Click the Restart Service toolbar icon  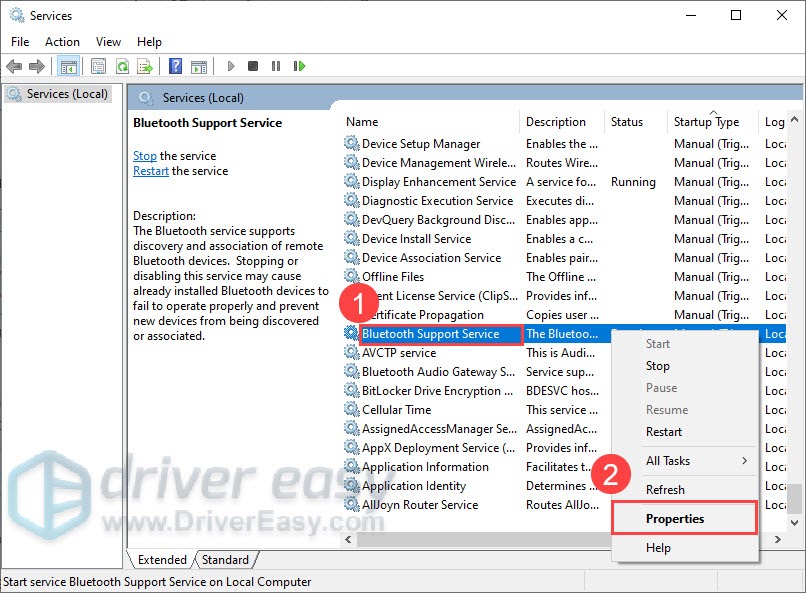[x=299, y=66]
